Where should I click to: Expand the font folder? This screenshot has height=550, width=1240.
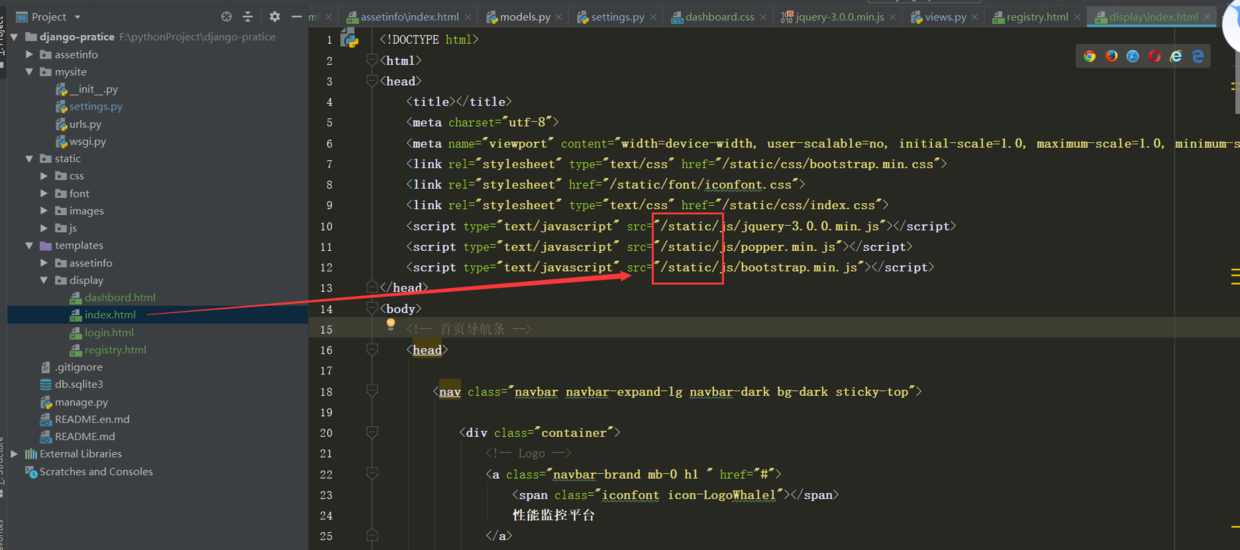pyautogui.click(x=44, y=194)
